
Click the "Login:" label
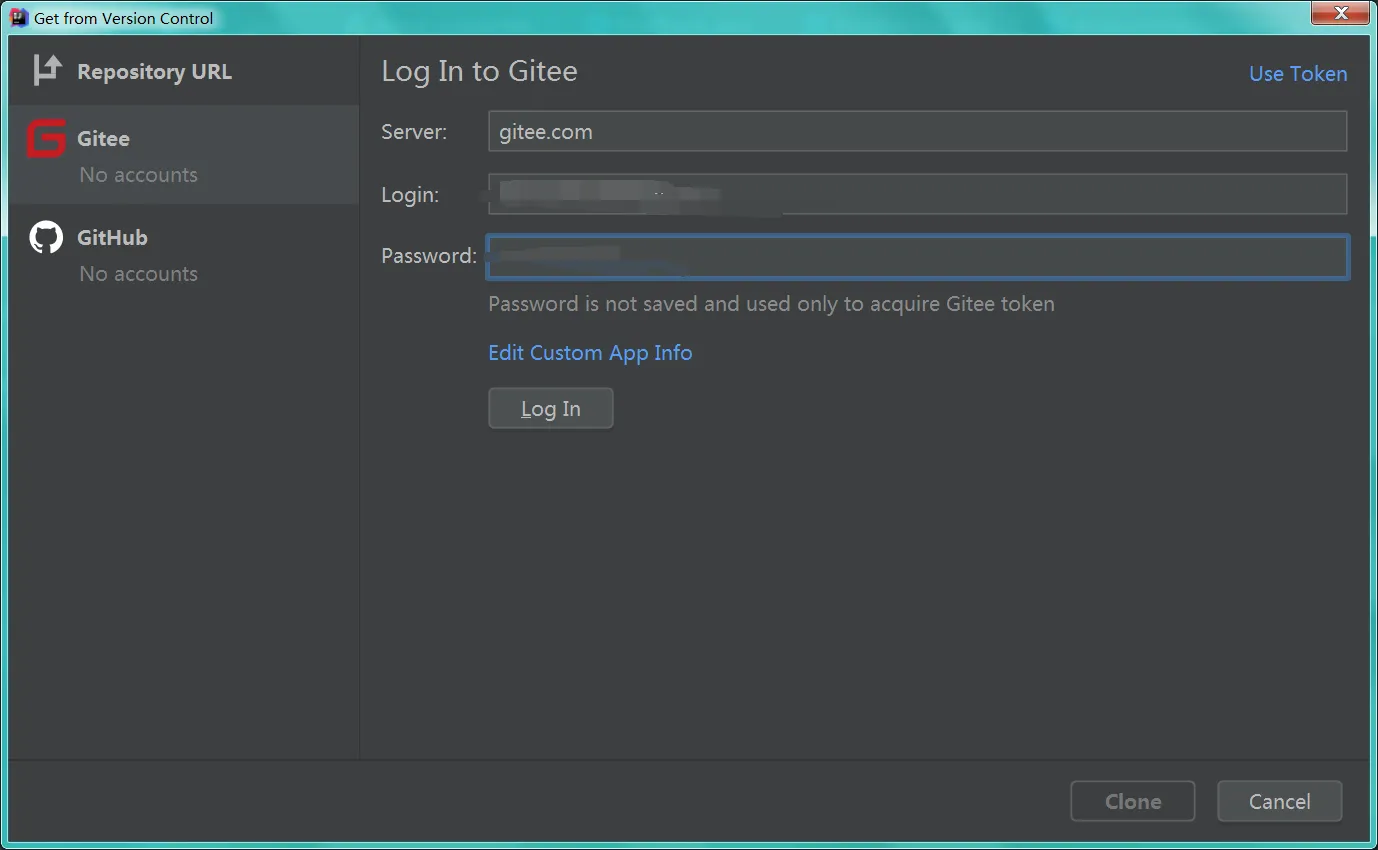(x=410, y=195)
